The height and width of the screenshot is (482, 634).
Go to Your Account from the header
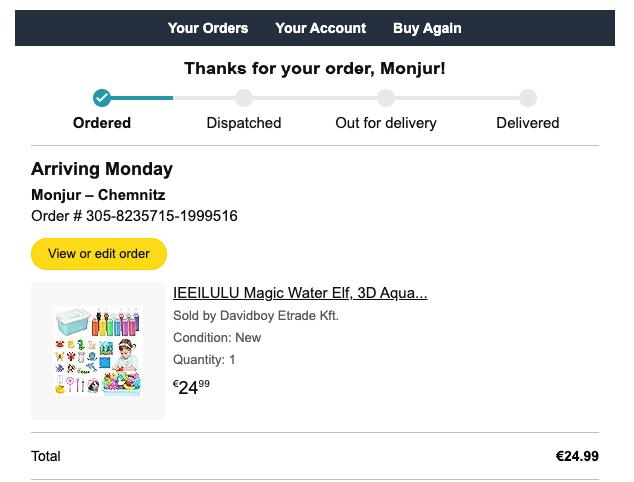321,28
